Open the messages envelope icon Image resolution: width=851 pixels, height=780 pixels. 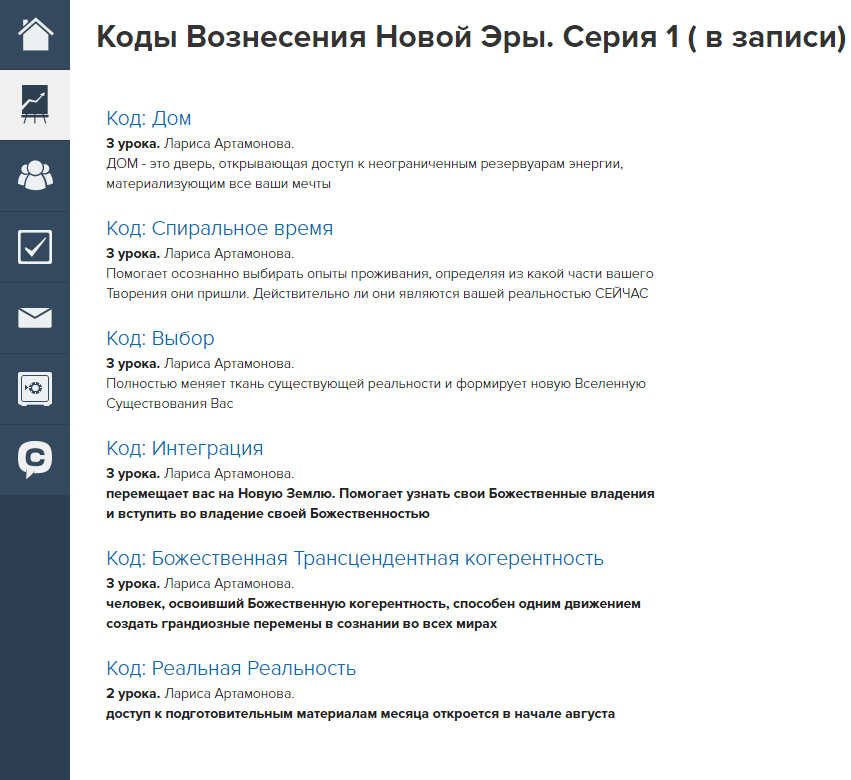(x=35, y=318)
